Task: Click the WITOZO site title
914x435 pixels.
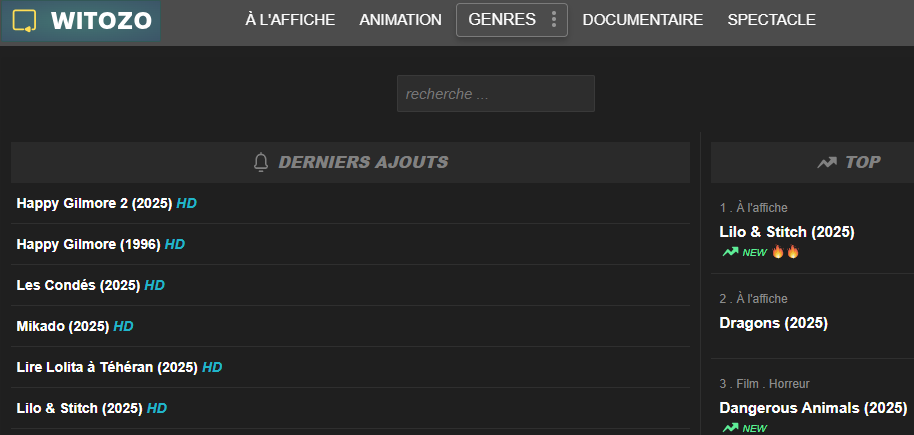Action: [x=101, y=21]
